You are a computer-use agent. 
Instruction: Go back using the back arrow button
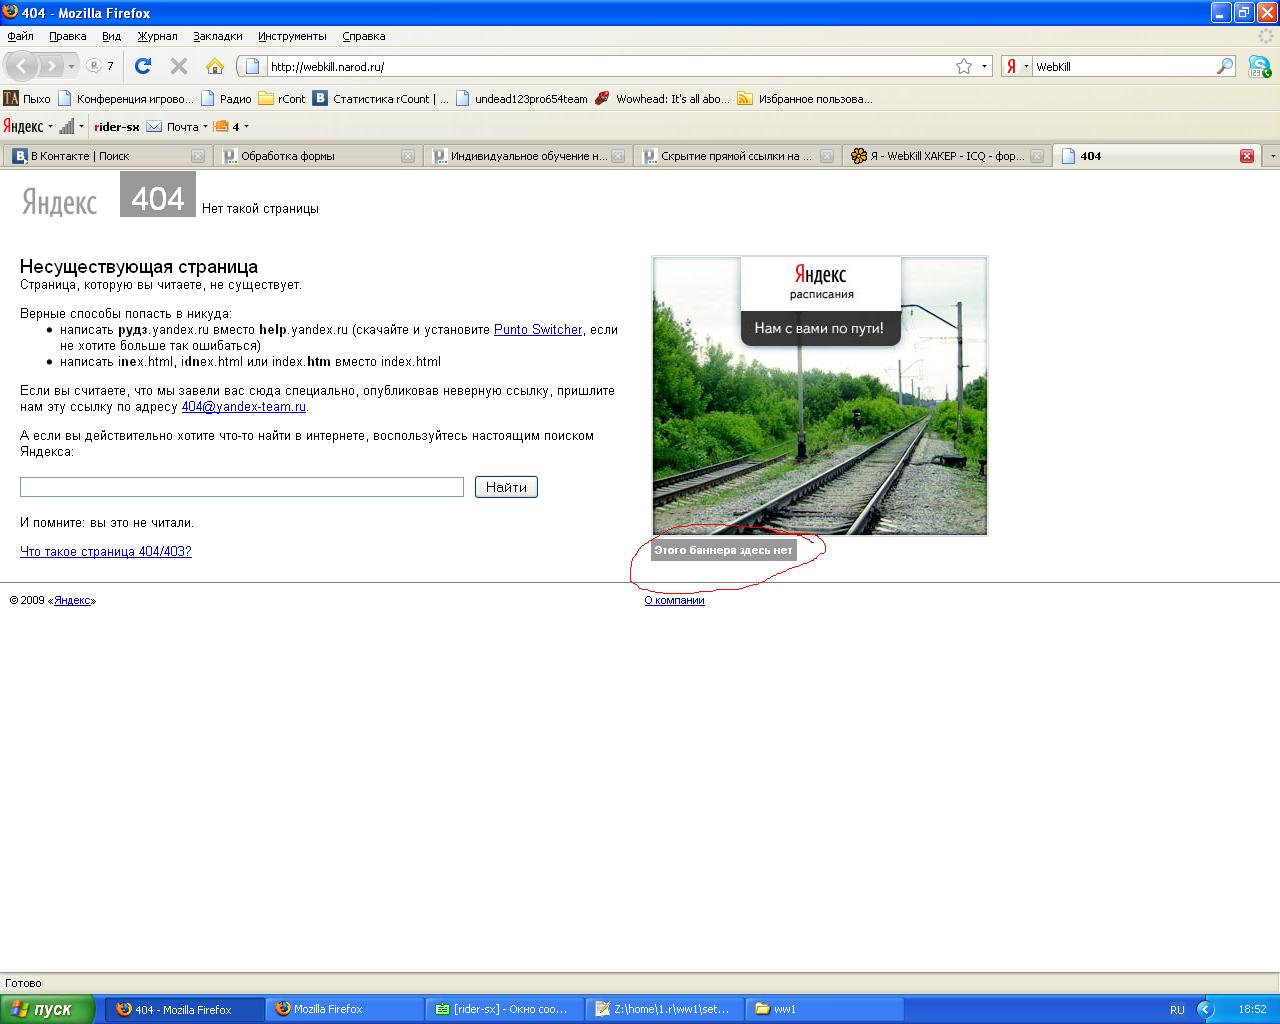point(22,66)
